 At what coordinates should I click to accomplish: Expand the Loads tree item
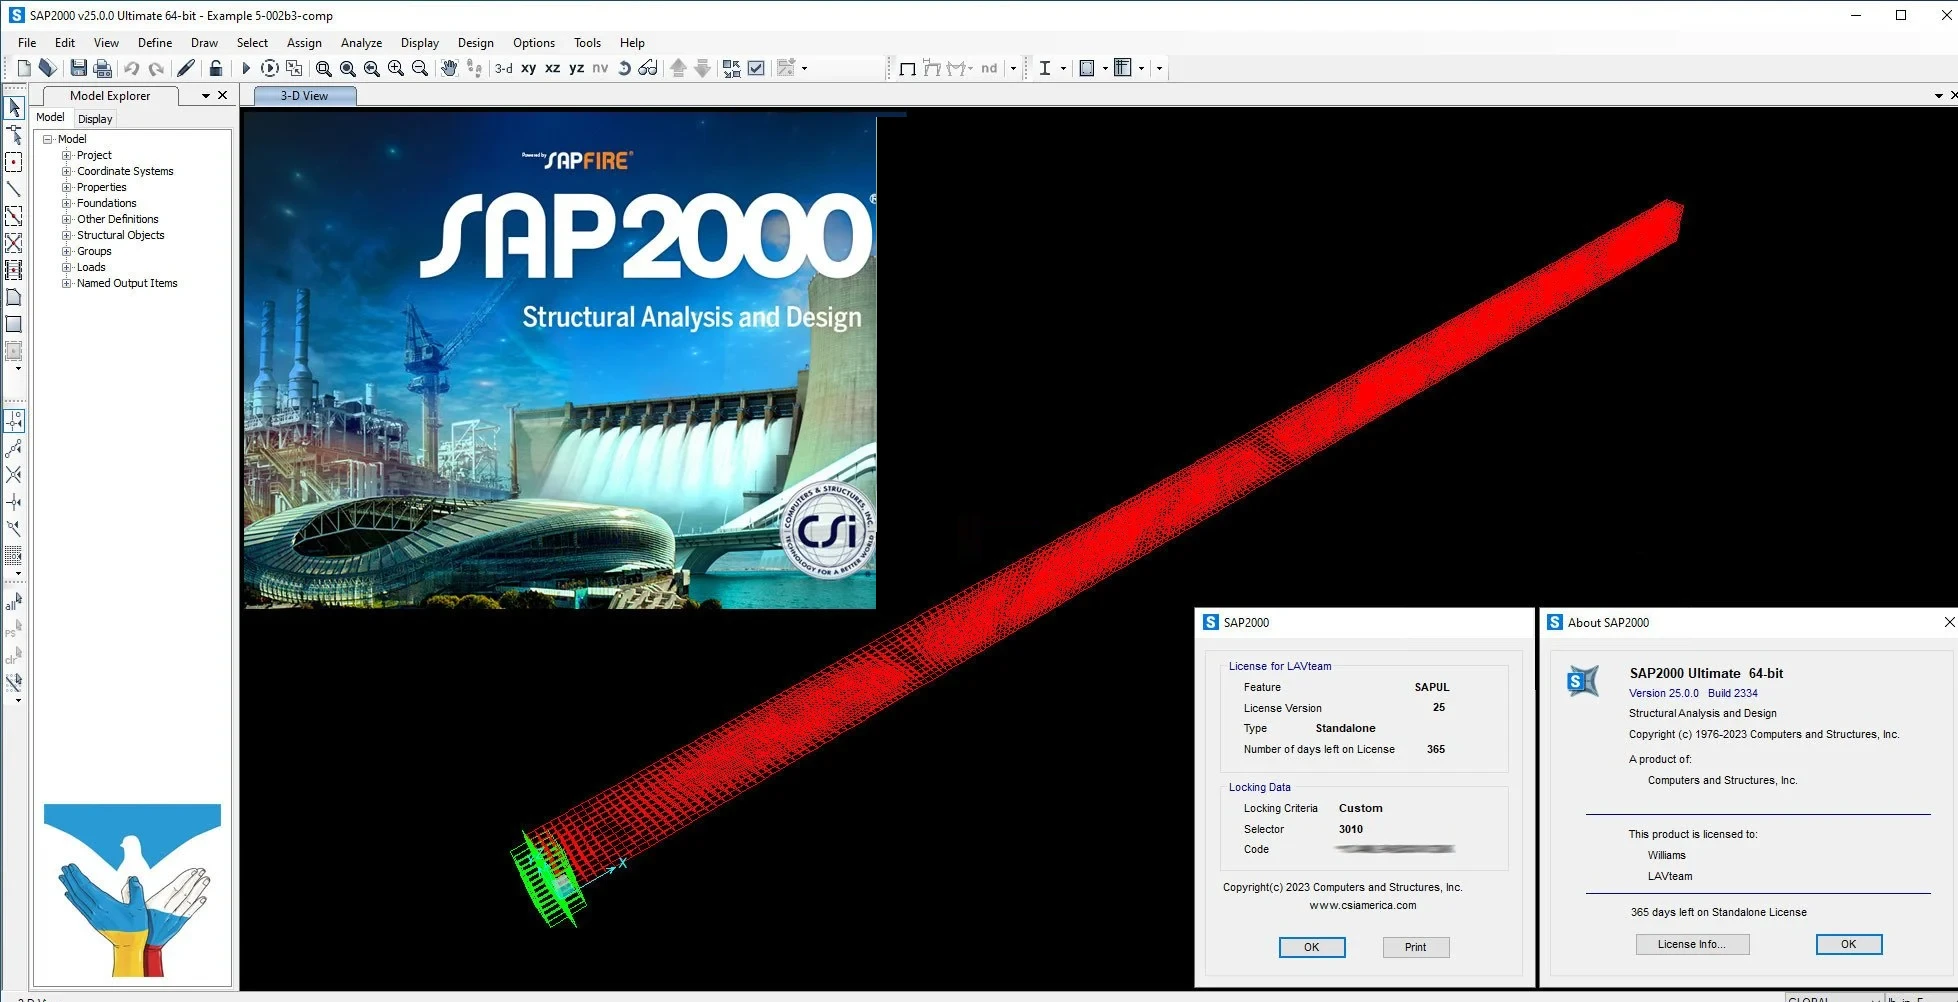tap(68, 267)
